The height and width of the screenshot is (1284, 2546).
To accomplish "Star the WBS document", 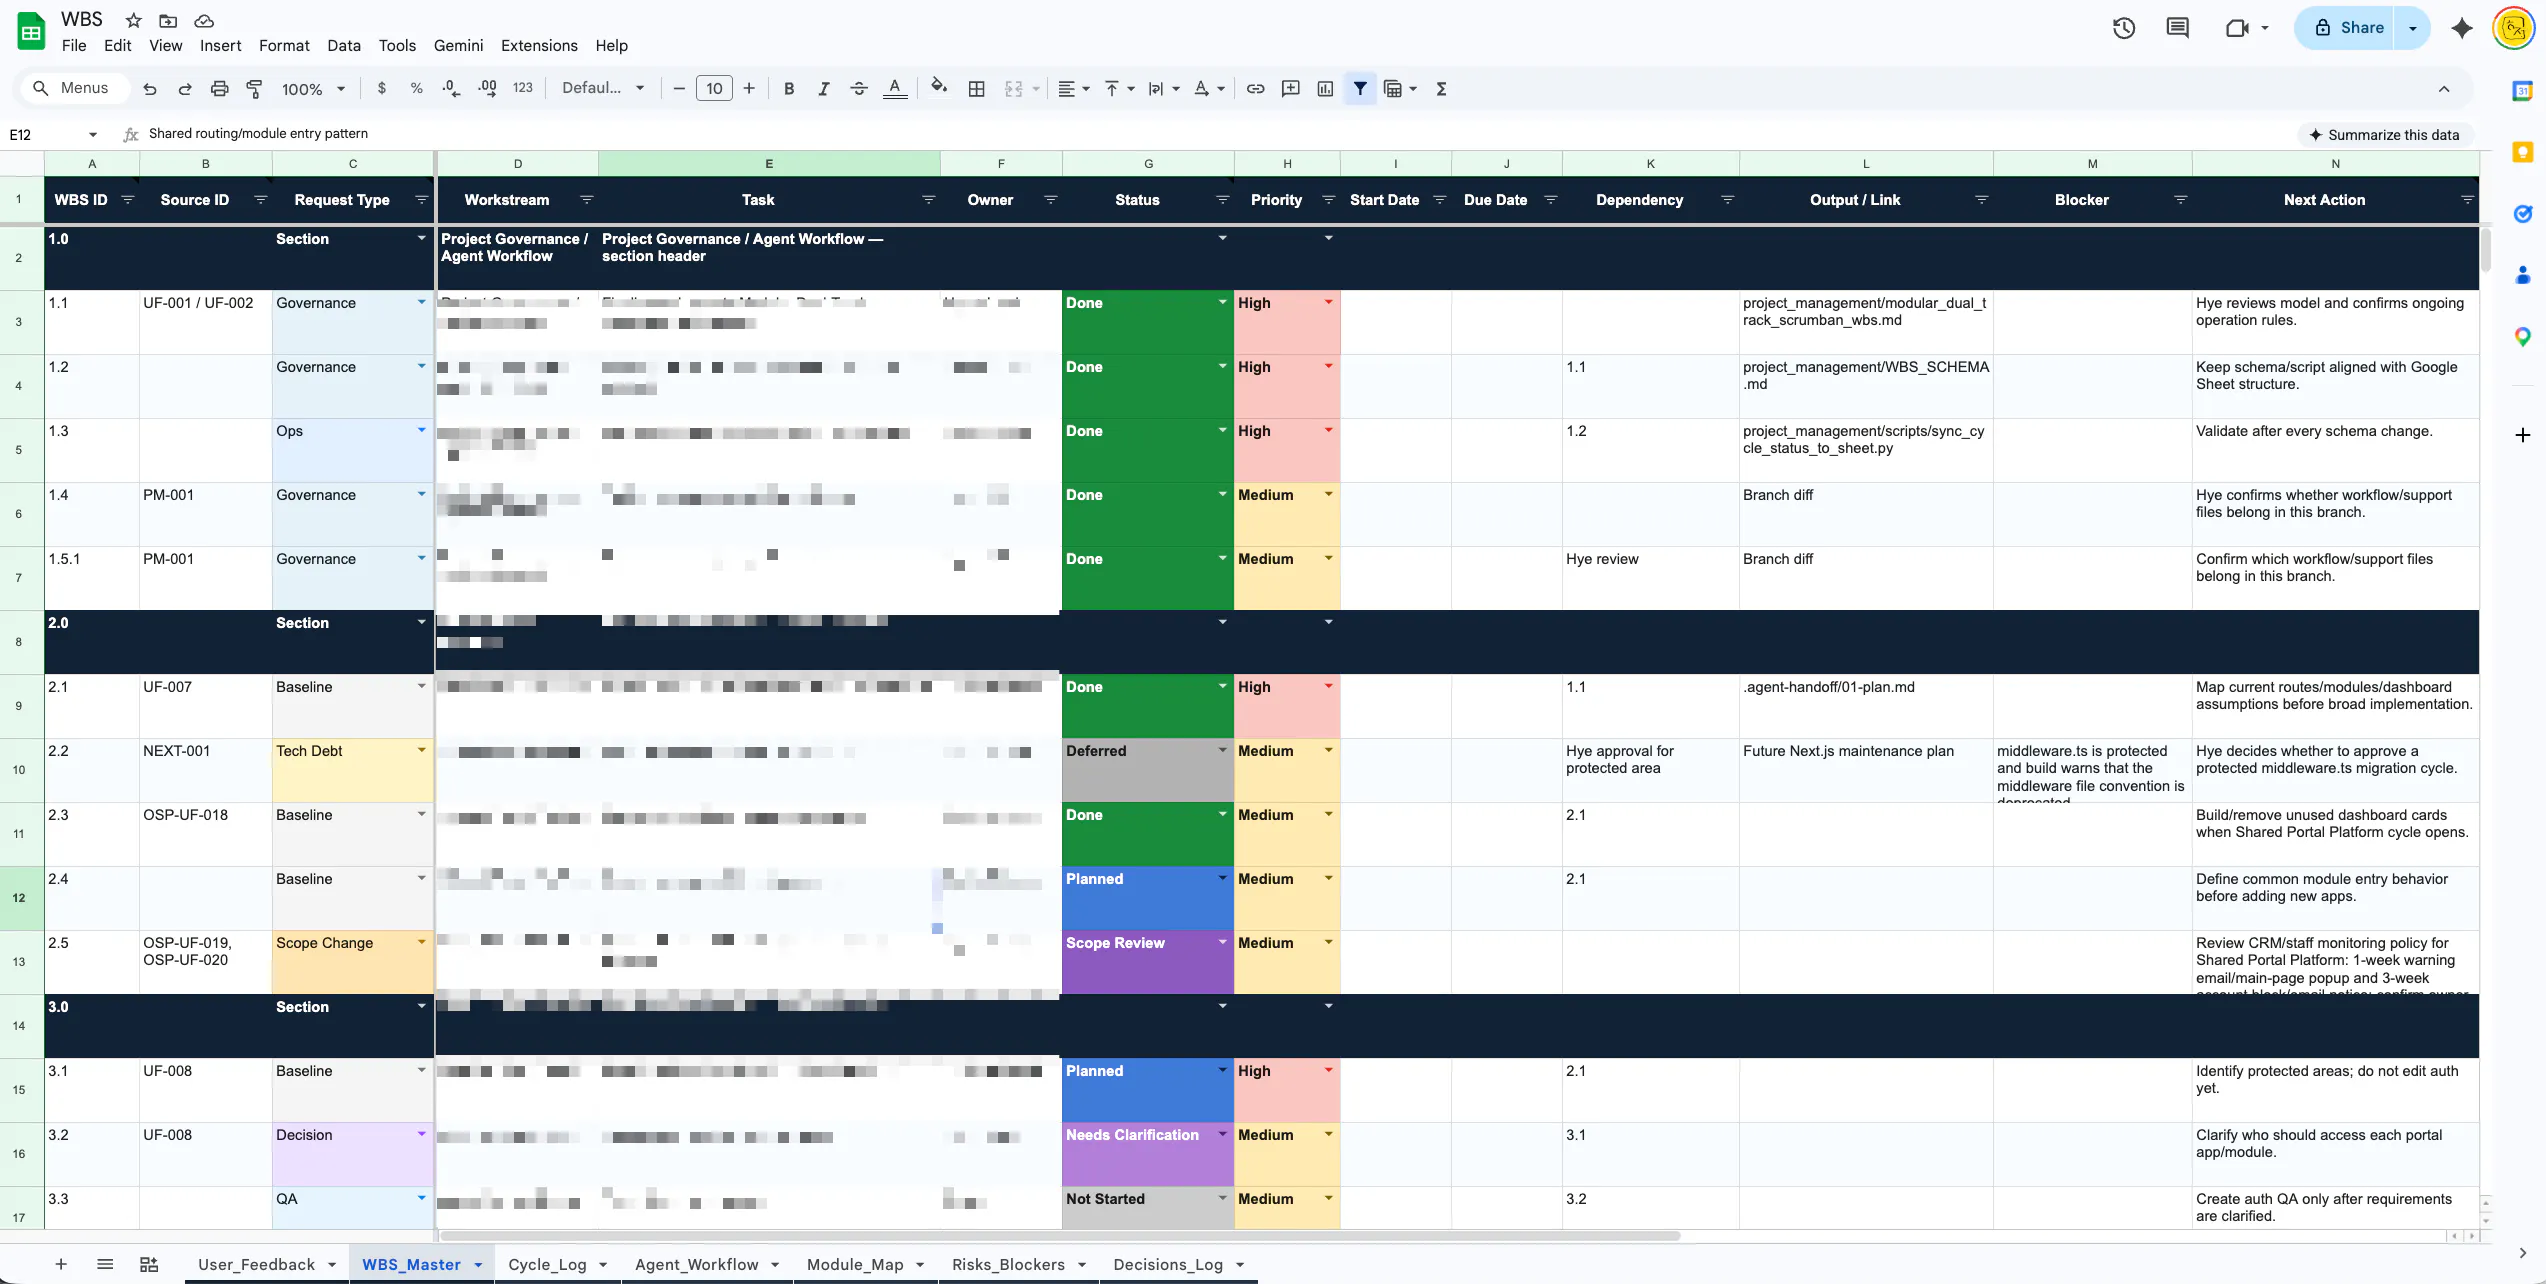I will [133, 20].
